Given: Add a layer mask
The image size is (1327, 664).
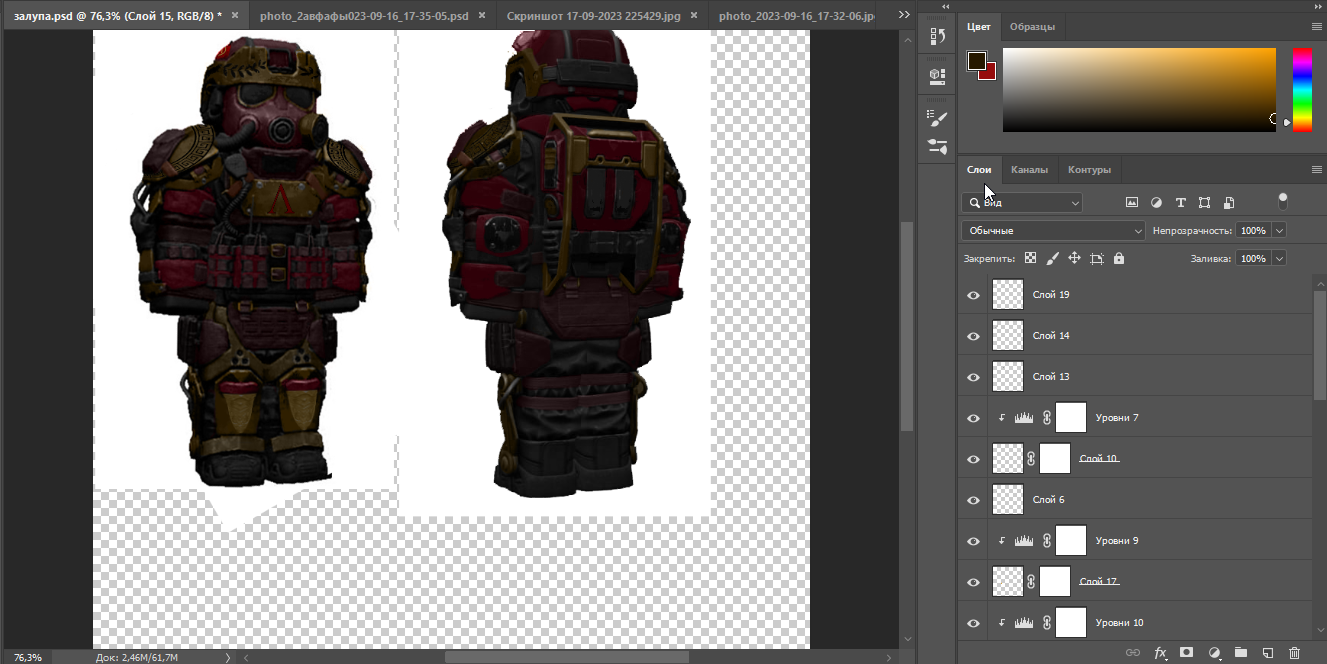Looking at the screenshot, I should (x=1187, y=653).
